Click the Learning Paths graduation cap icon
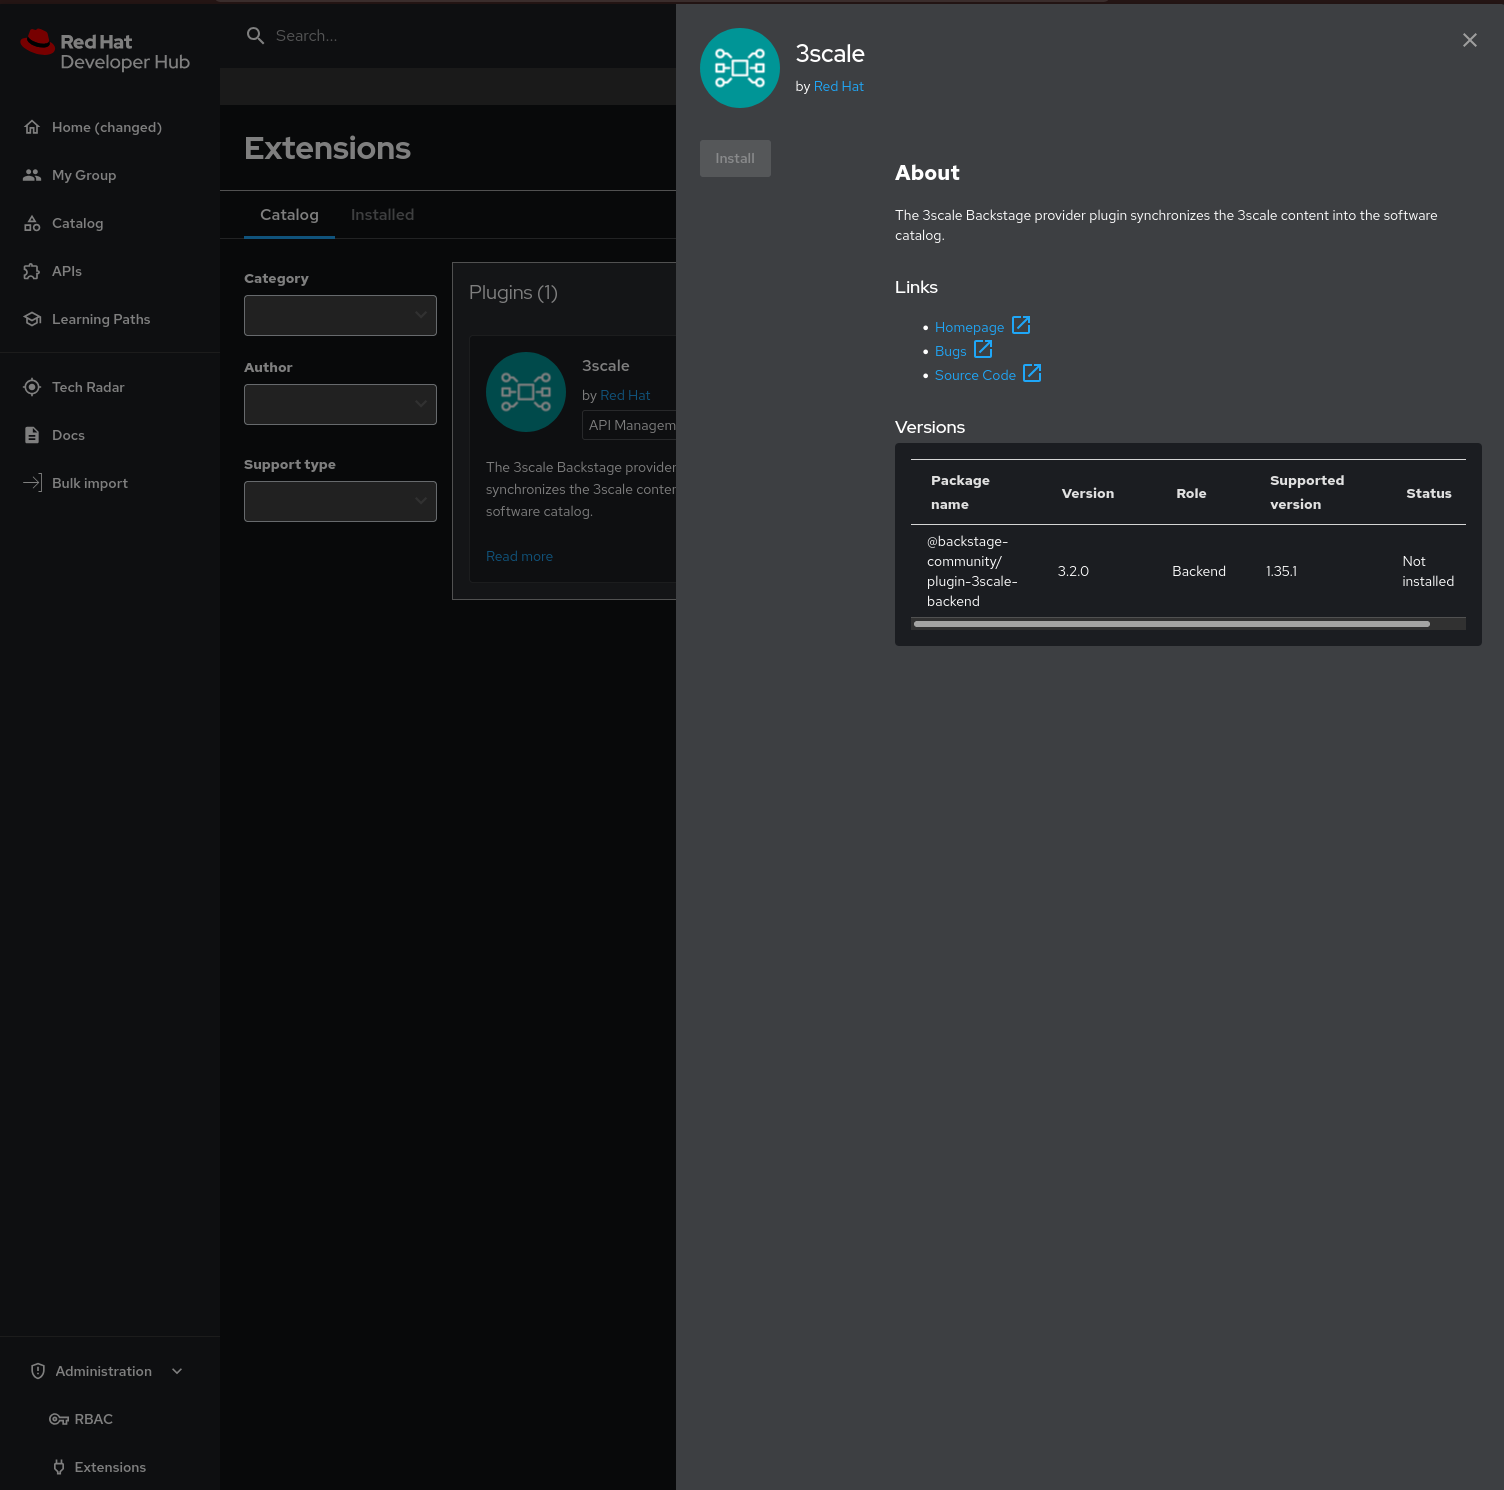 click(32, 319)
